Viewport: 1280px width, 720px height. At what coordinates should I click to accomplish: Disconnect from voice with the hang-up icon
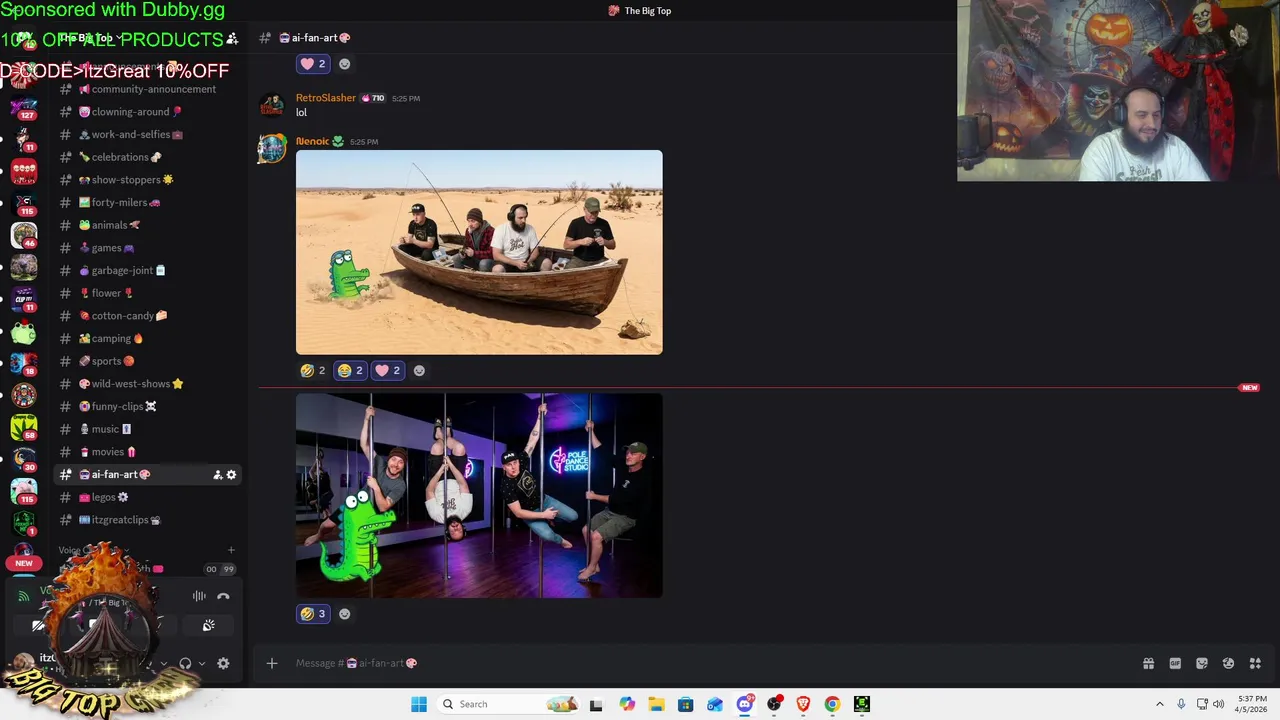coord(223,596)
